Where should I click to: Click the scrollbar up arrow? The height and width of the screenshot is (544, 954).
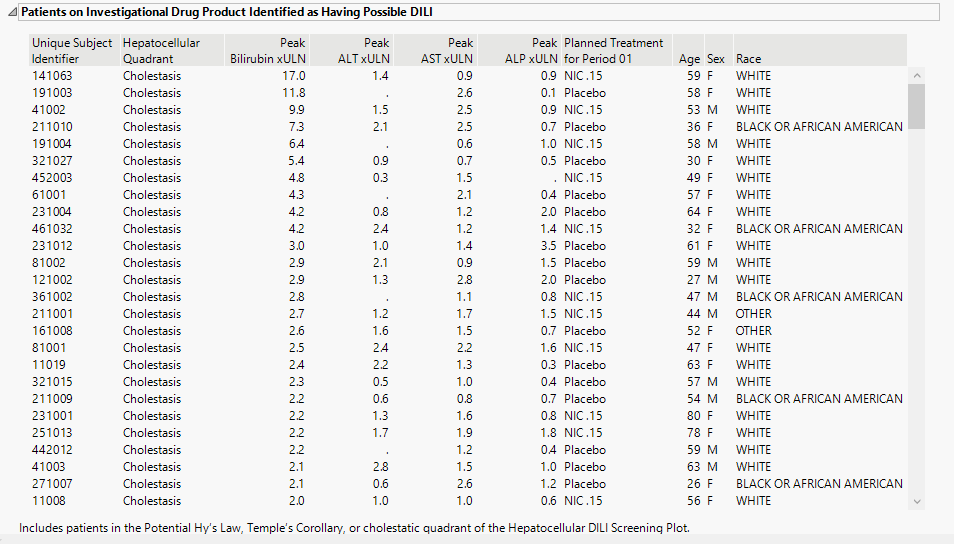(916, 75)
